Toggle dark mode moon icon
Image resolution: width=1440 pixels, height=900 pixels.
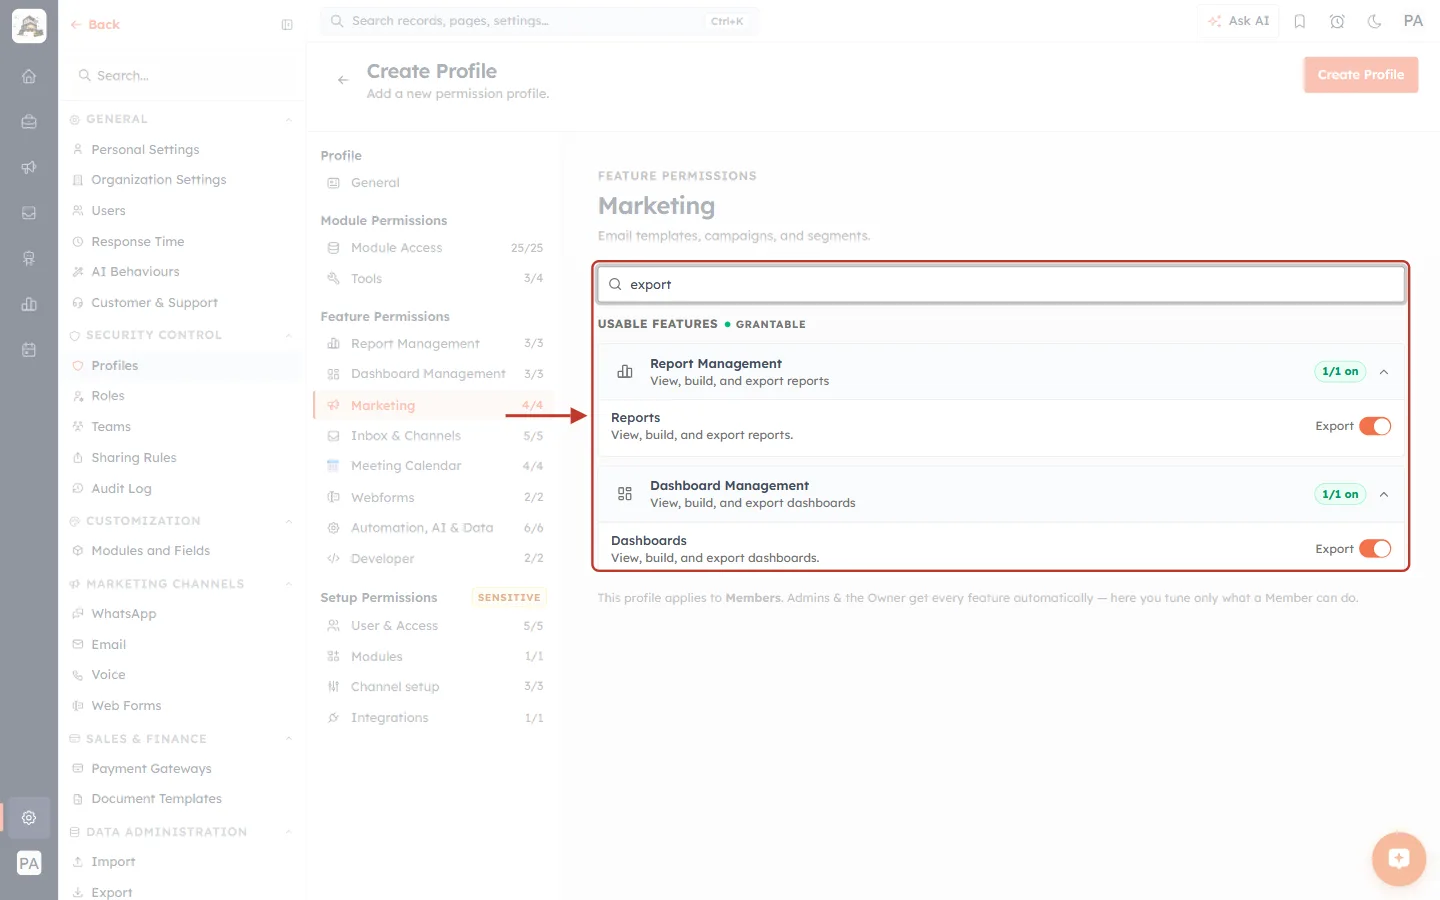tap(1375, 21)
